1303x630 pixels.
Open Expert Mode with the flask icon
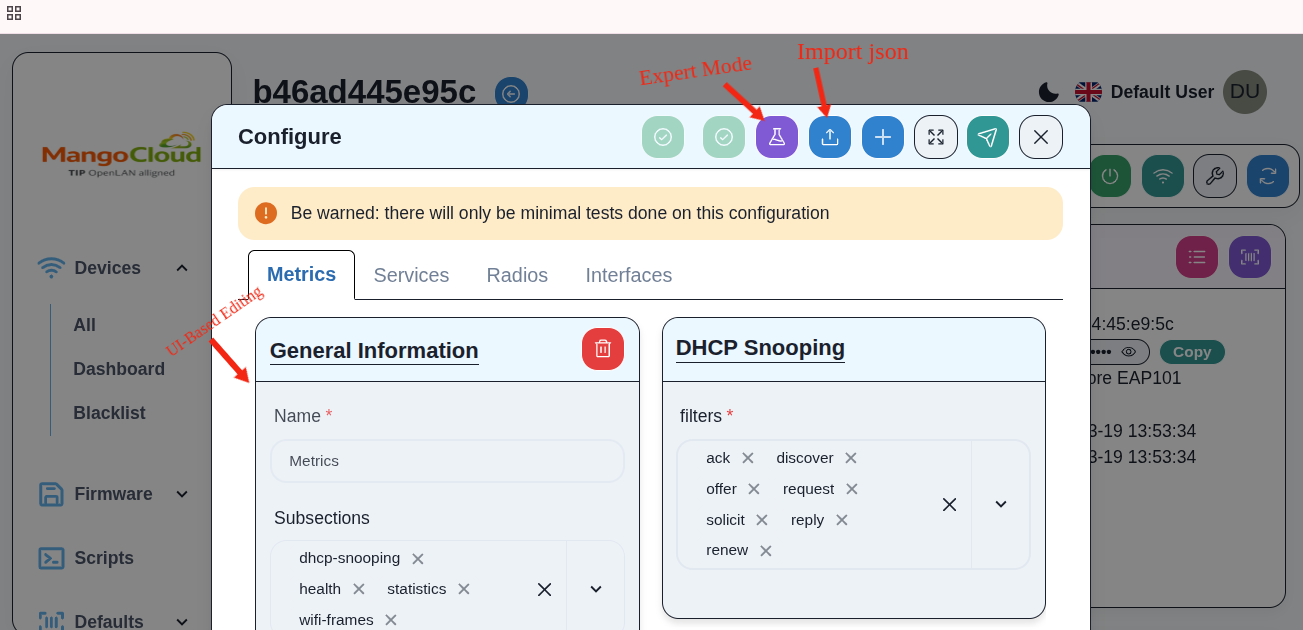coord(776,137)
